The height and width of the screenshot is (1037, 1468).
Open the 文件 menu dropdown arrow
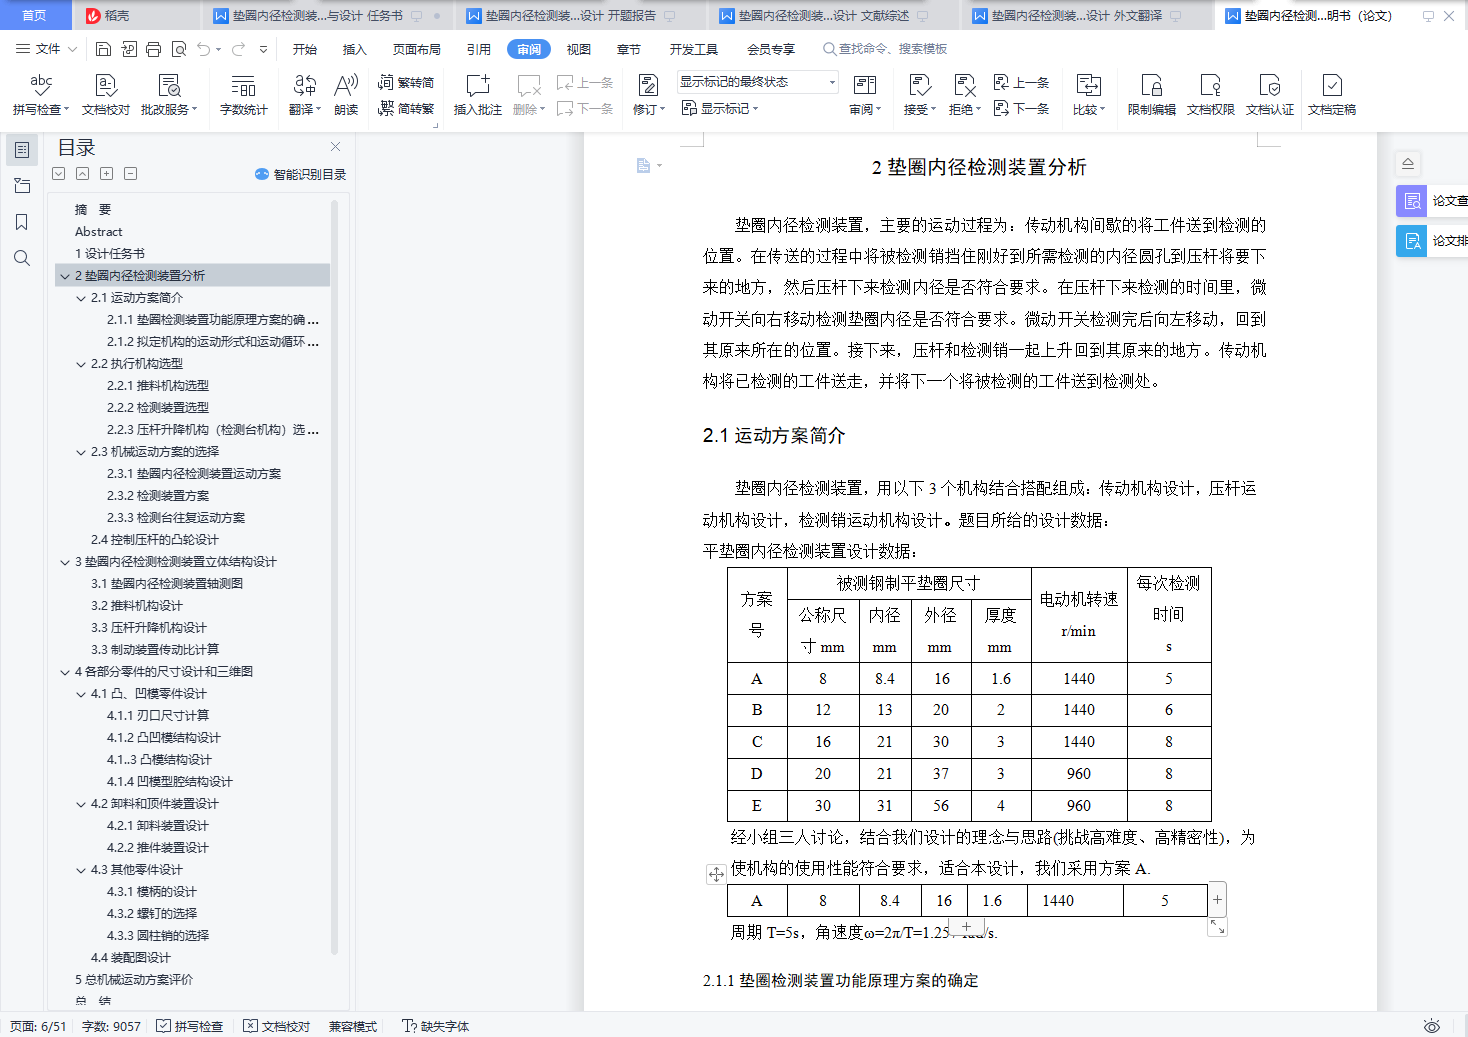(x=72, y=49)
